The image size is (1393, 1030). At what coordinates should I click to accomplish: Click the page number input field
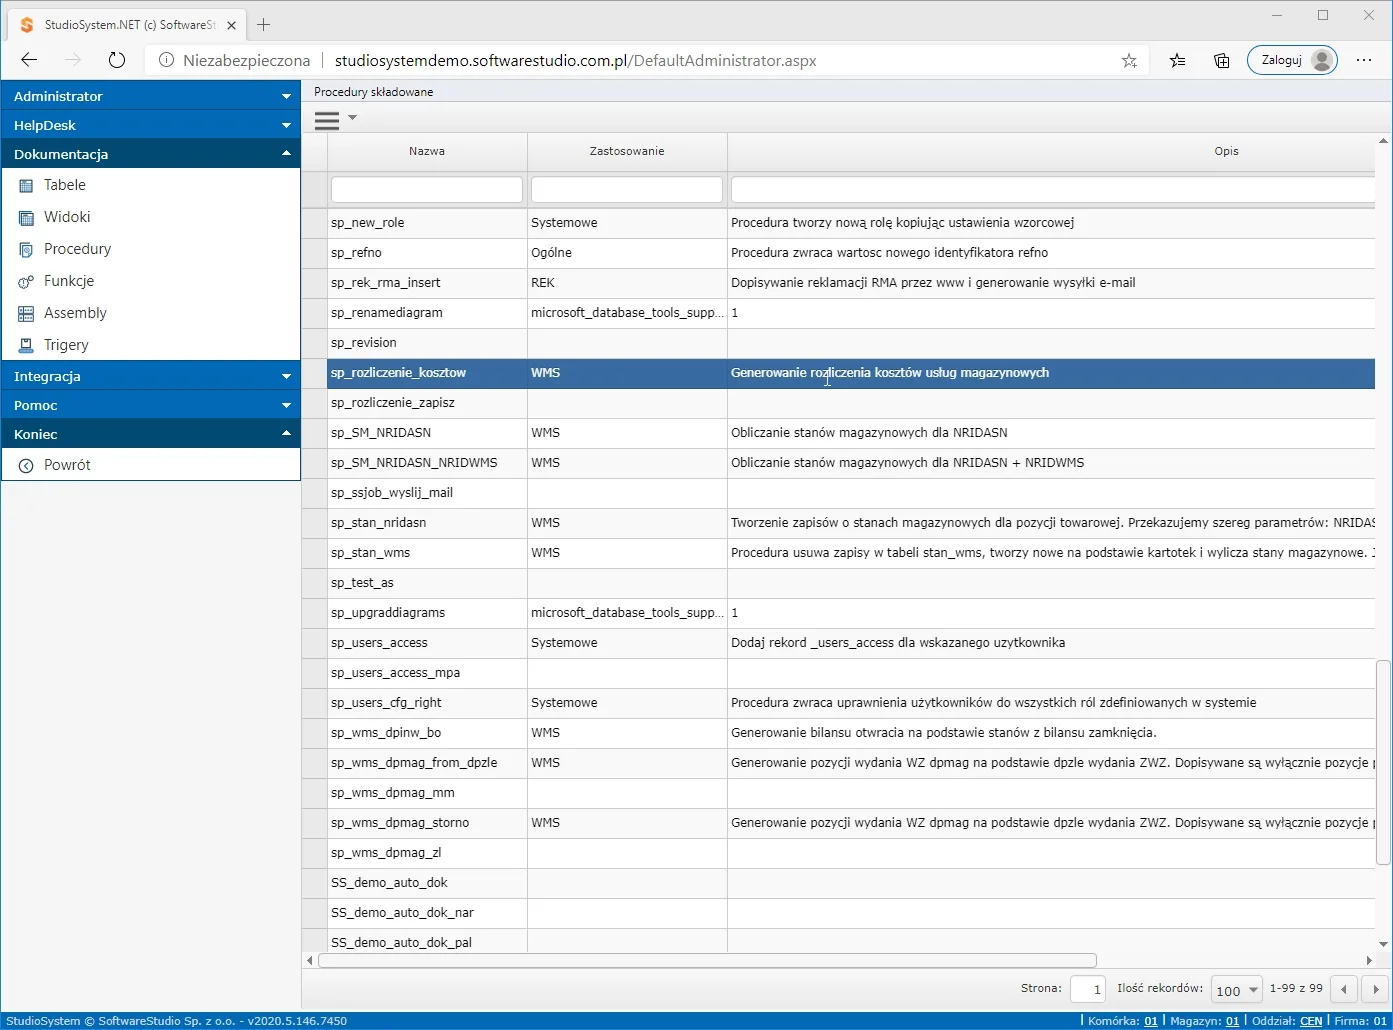point(1087,989)
